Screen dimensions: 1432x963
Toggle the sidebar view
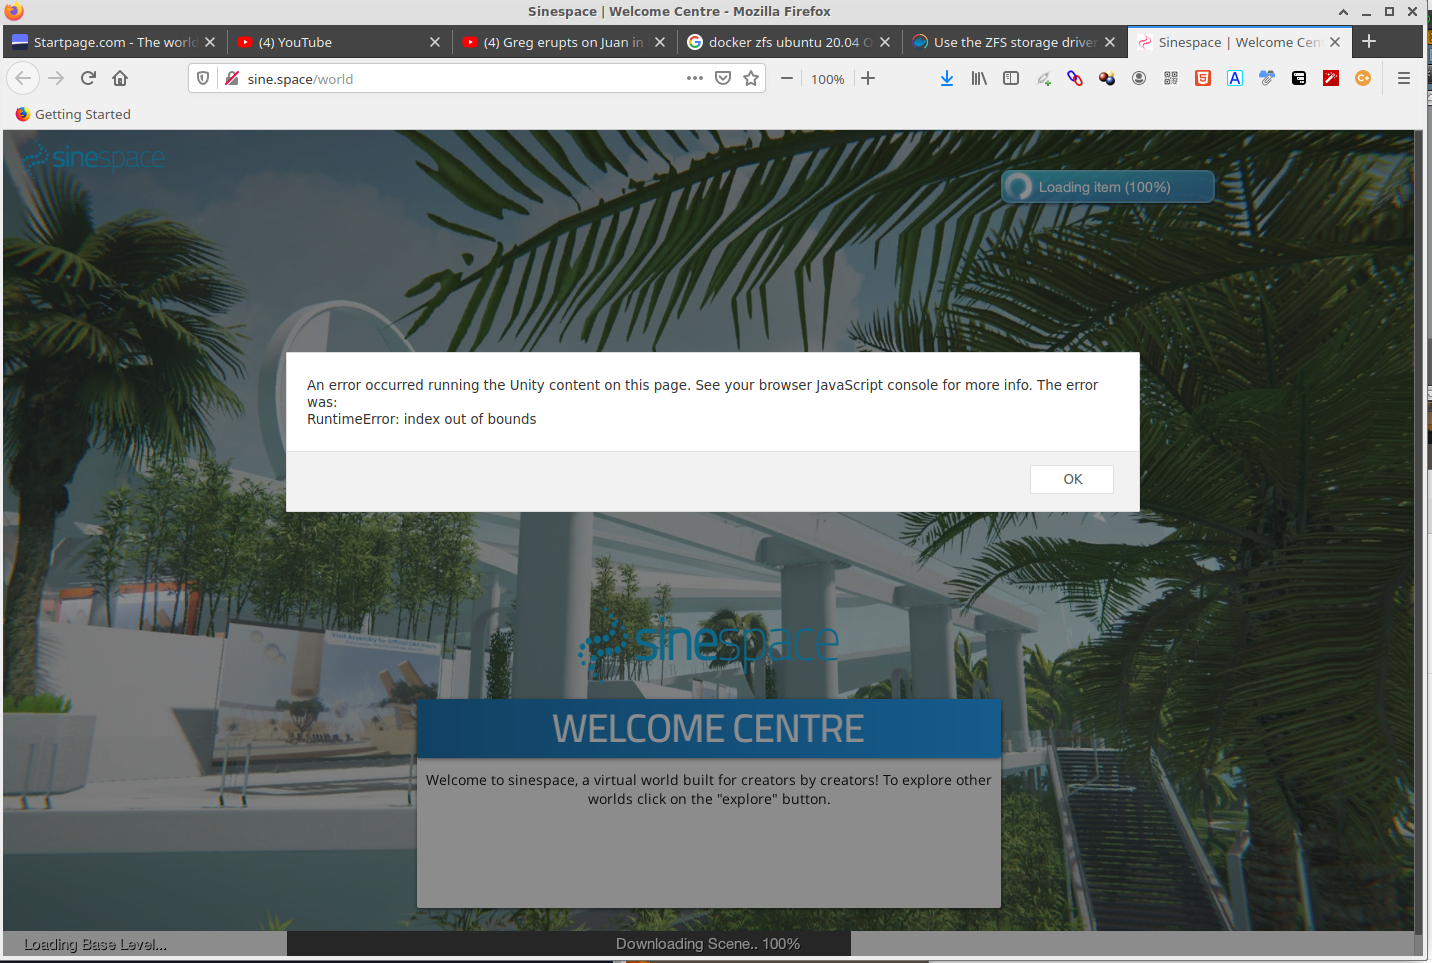[x=1011, y=78]
